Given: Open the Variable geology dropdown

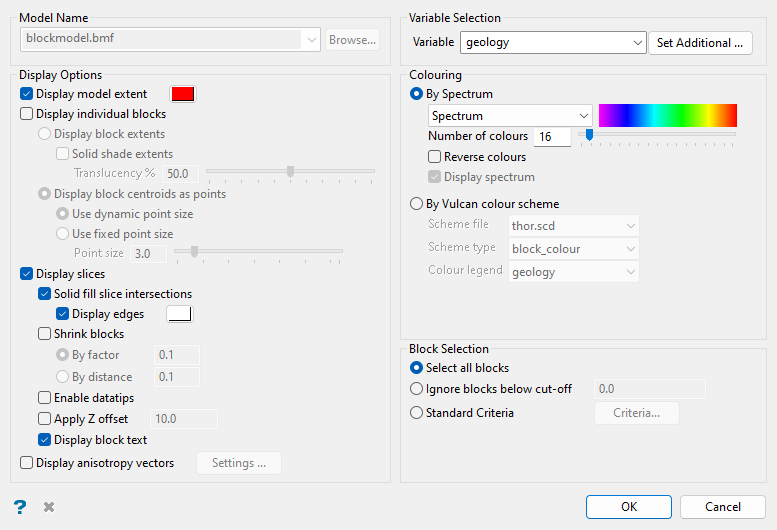Looking at the screenshot, I should (x=638, y=43).
